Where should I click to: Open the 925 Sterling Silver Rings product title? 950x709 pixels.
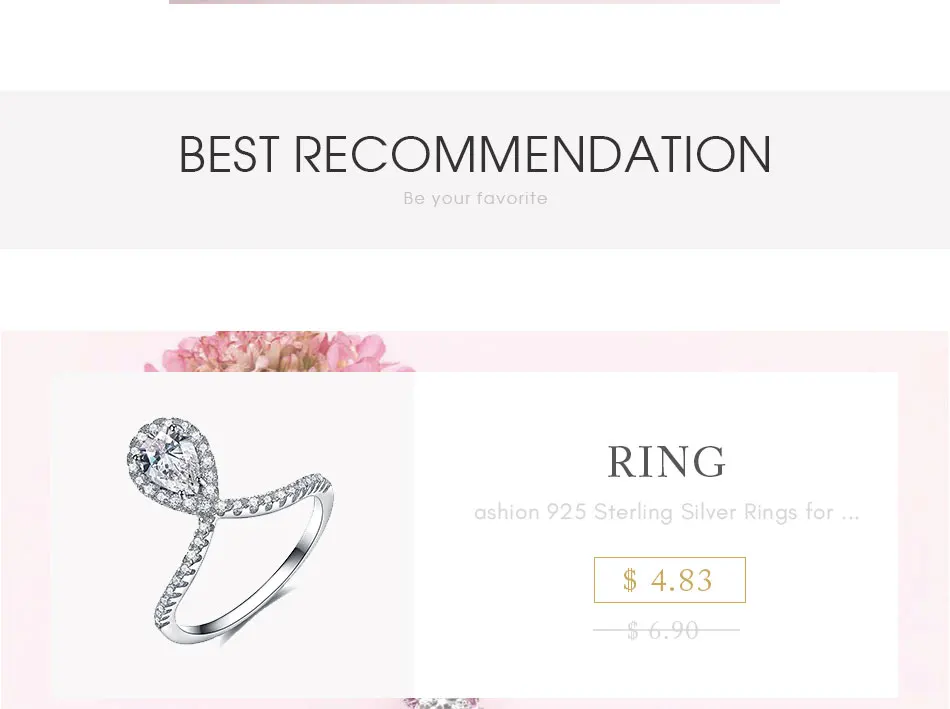click(666, 512)
